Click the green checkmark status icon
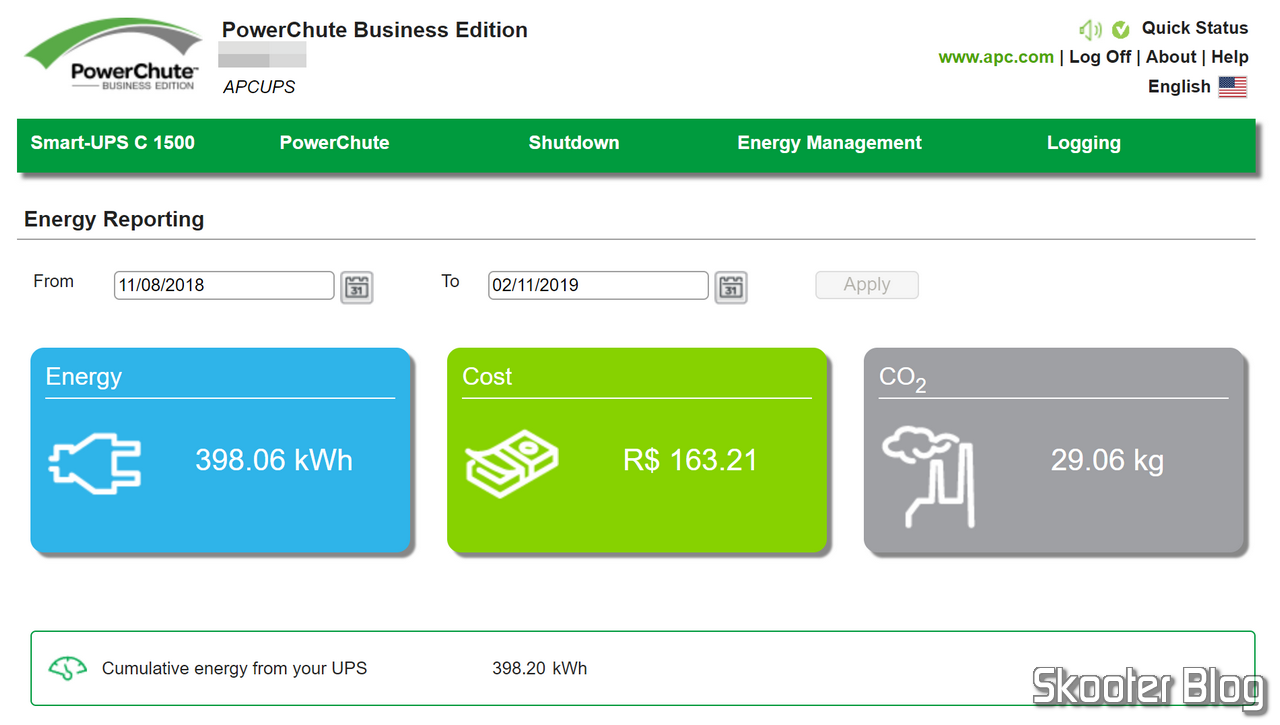 [1121, 29]
